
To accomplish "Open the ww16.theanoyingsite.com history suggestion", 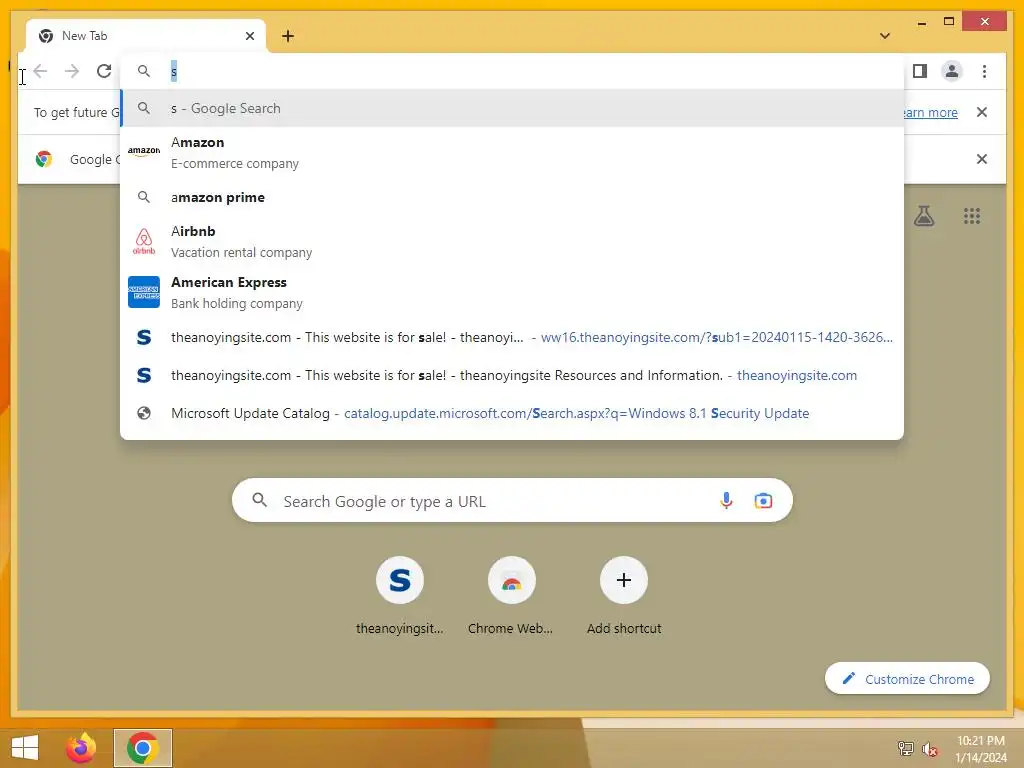I will point(512,338).
